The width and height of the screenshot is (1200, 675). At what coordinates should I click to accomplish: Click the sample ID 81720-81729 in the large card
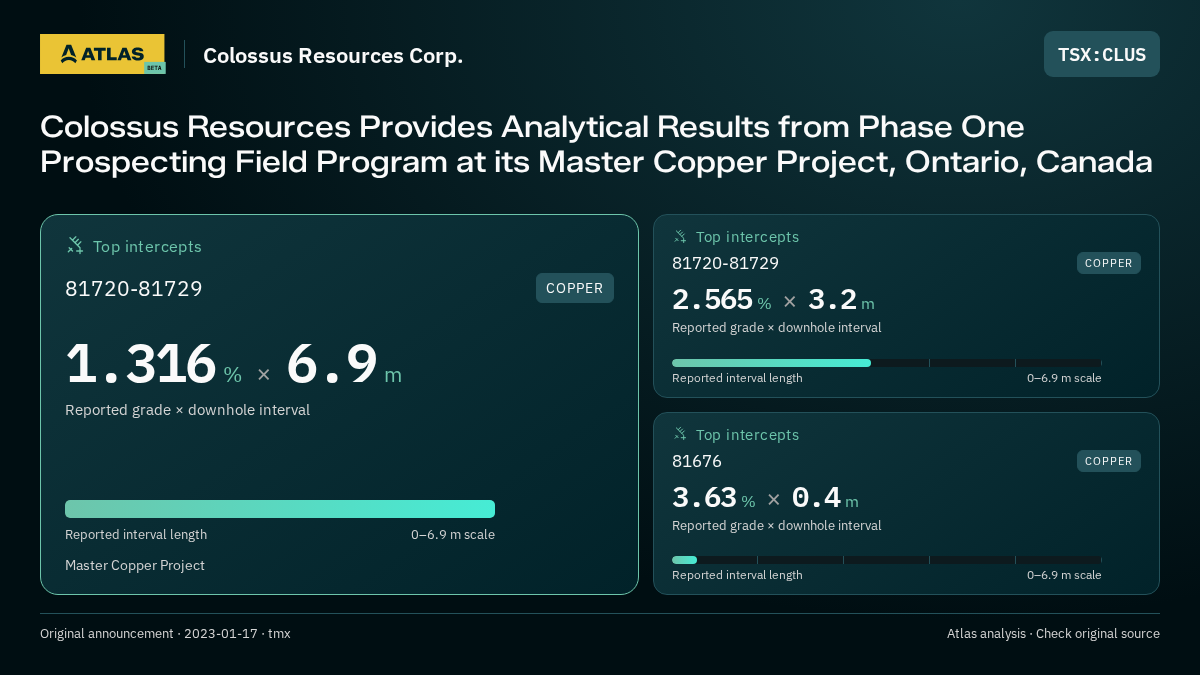click(134, 289)
